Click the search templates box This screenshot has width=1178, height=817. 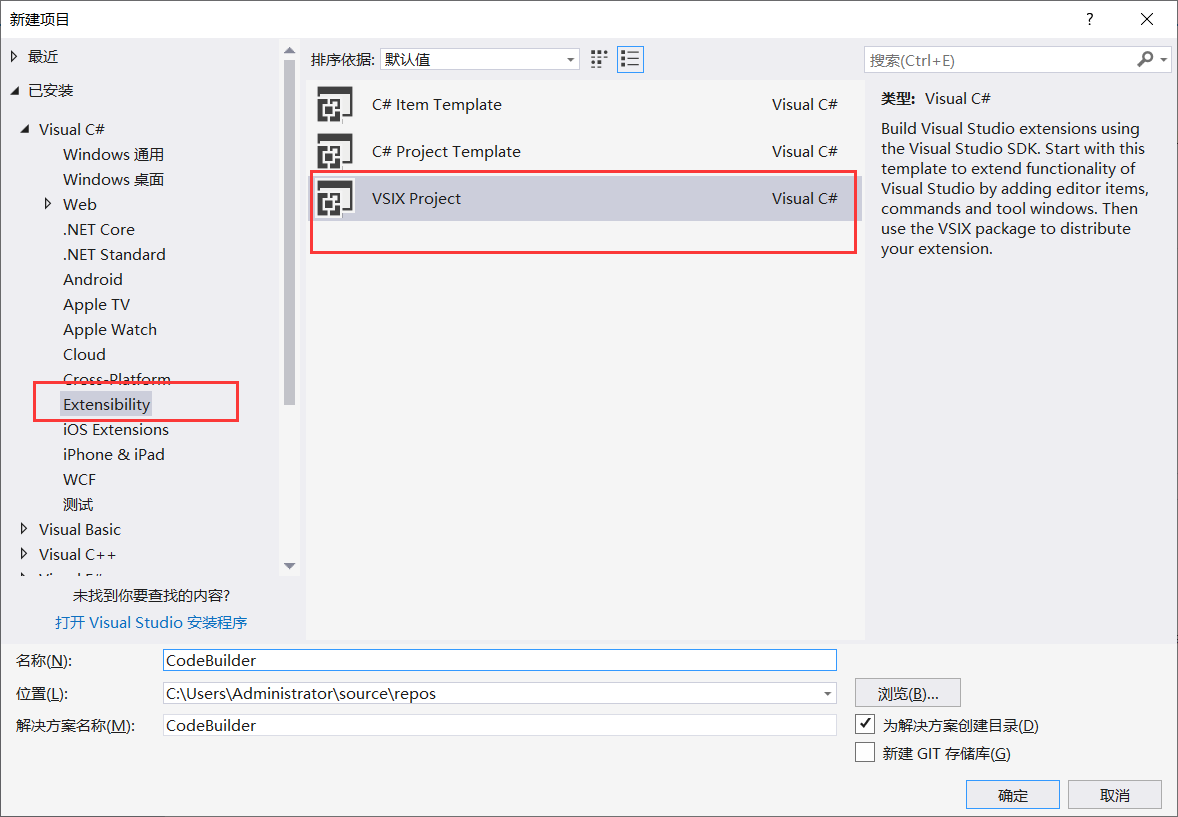point(1001,60)
